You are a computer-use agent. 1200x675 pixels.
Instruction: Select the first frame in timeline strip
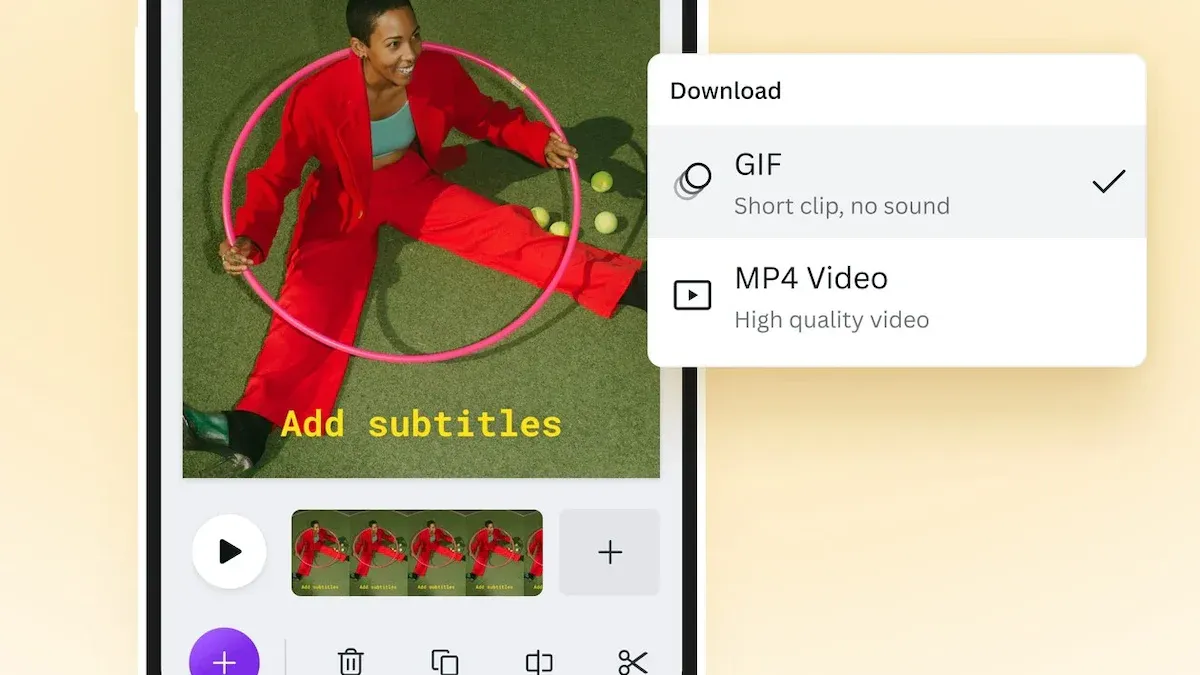pos(320,552)
